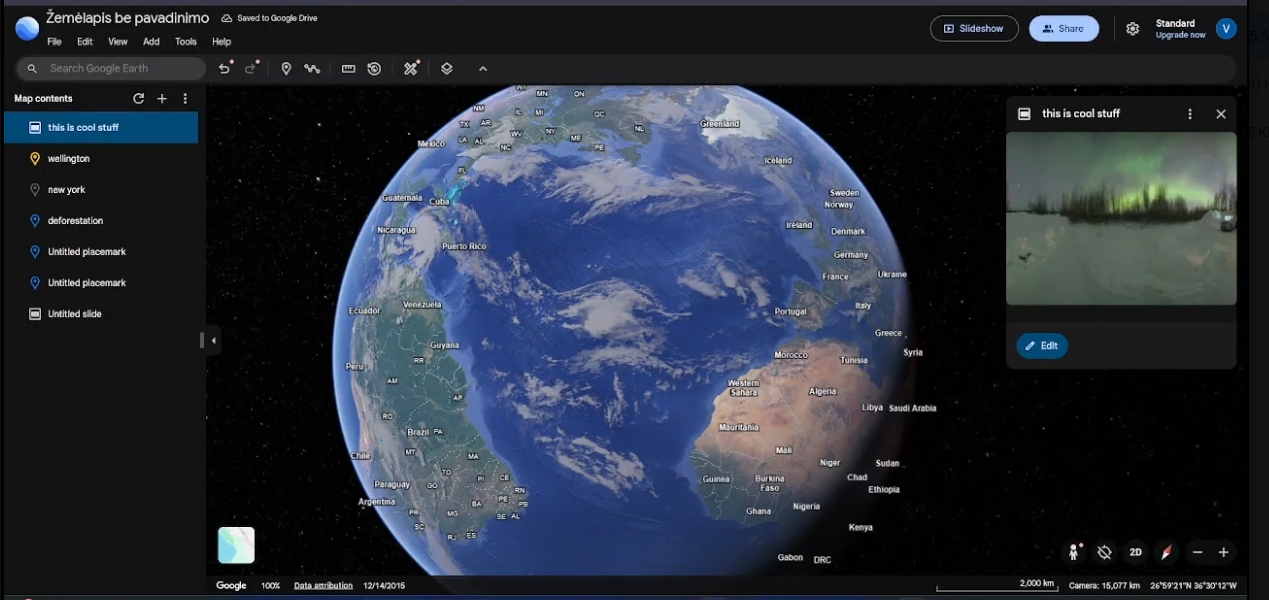Viewport: 1269px width, 600px height.
Task: Click the user account avatar V
Action: click(1226, 29)
